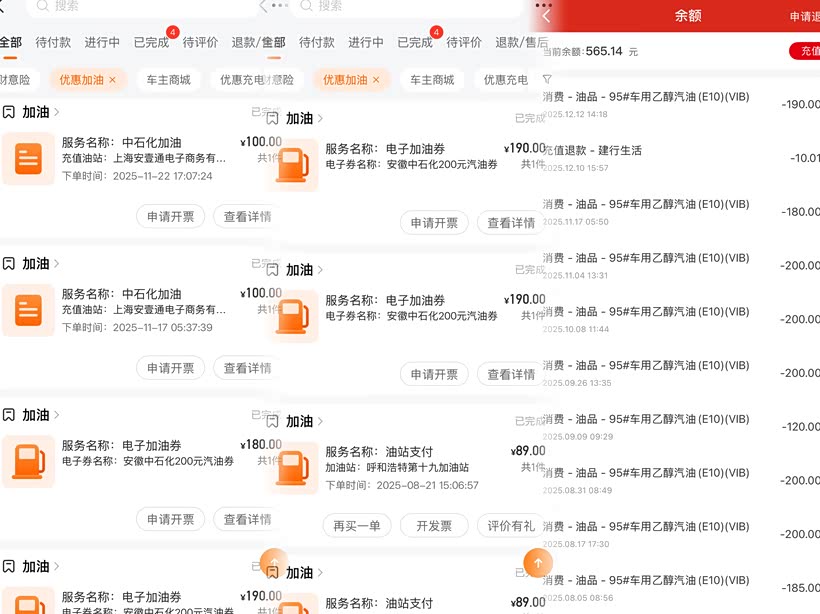Switch to 待付款 tab above 中石化加油 orders
The height and width of the screenshot is (614, 820).
53,42
